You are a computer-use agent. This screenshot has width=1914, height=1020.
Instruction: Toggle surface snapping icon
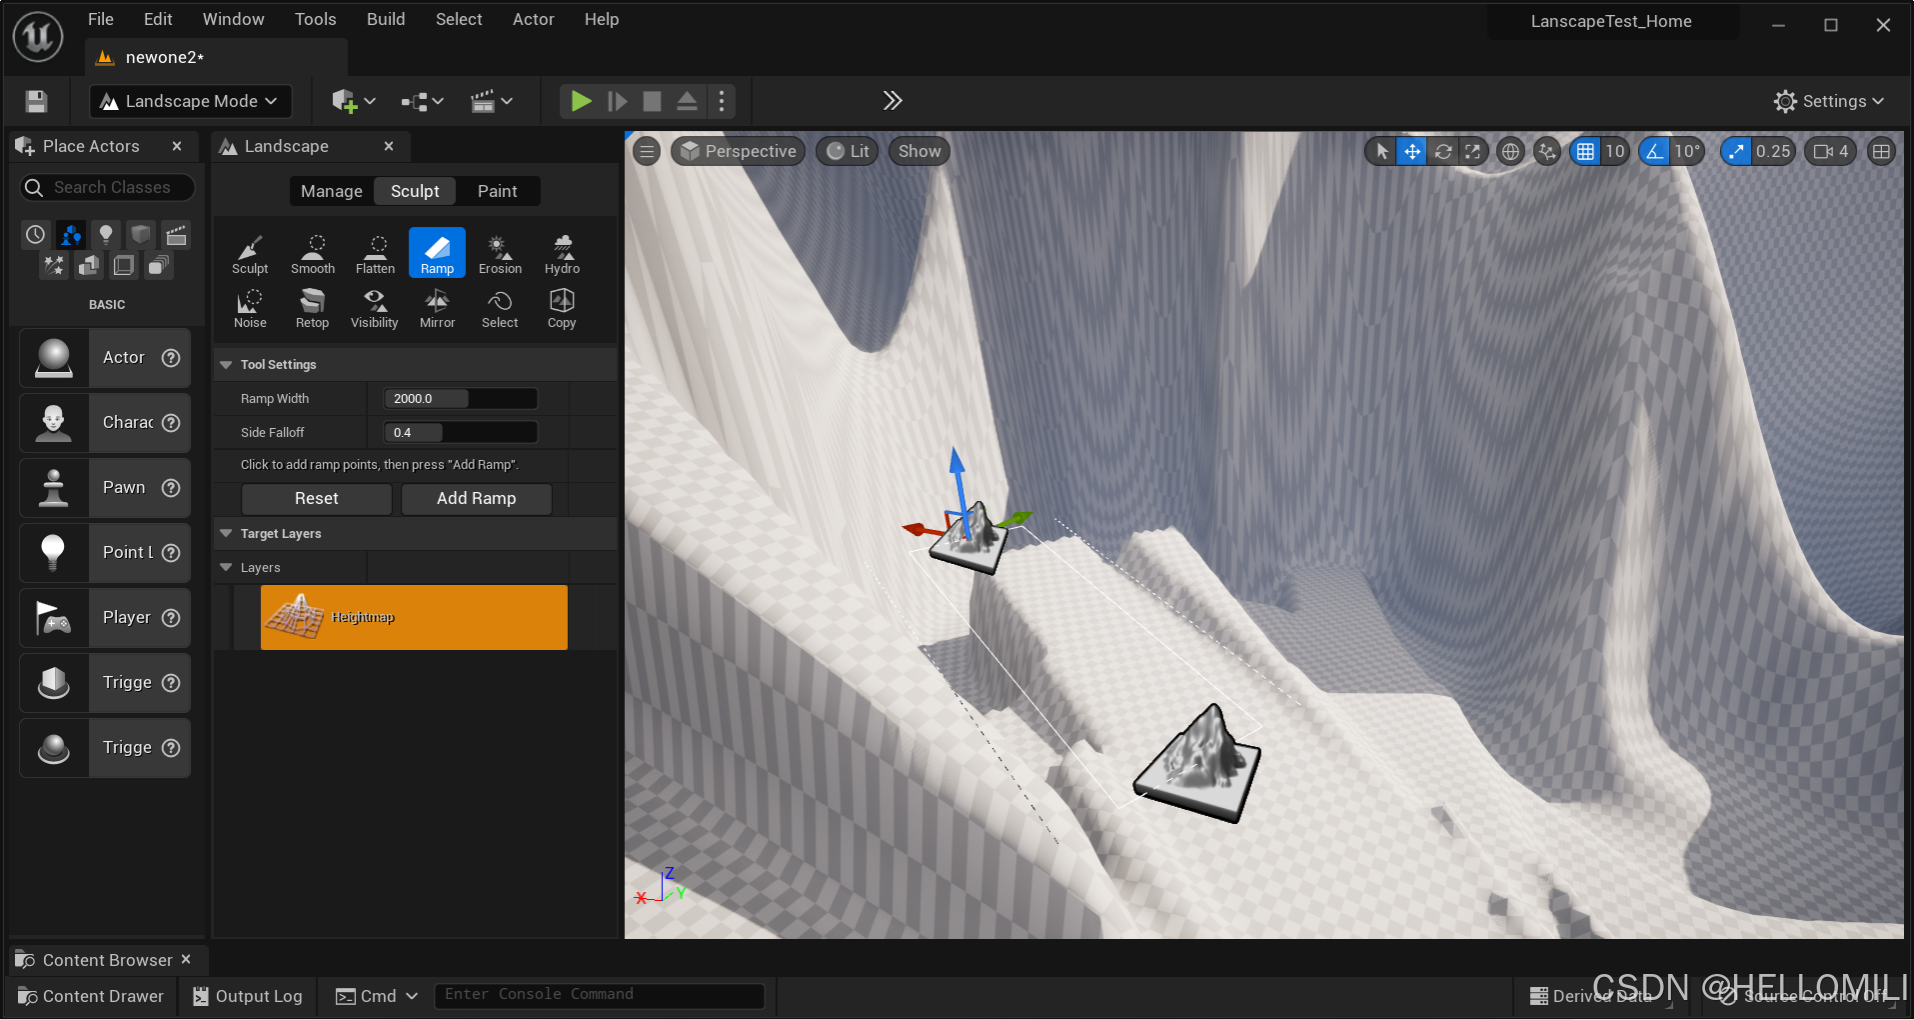tap(1547, 152)
